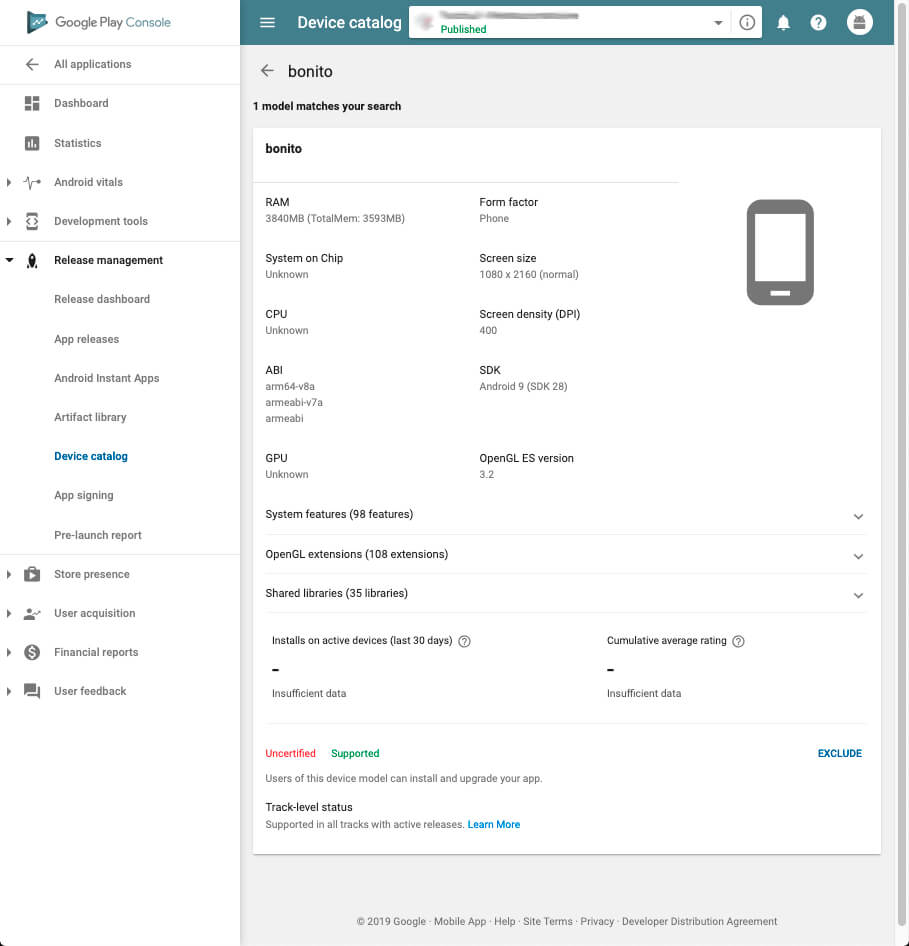Open the published app selector dropdown
The image size is (909, 946).
click(717, 21)
